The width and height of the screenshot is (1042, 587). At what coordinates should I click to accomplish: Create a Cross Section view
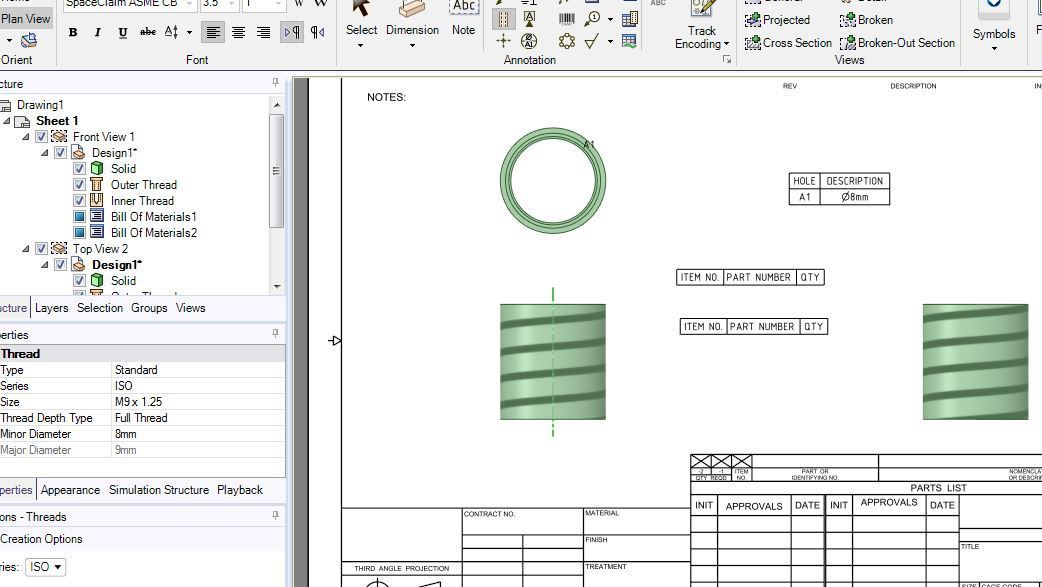tap(788, 43)
